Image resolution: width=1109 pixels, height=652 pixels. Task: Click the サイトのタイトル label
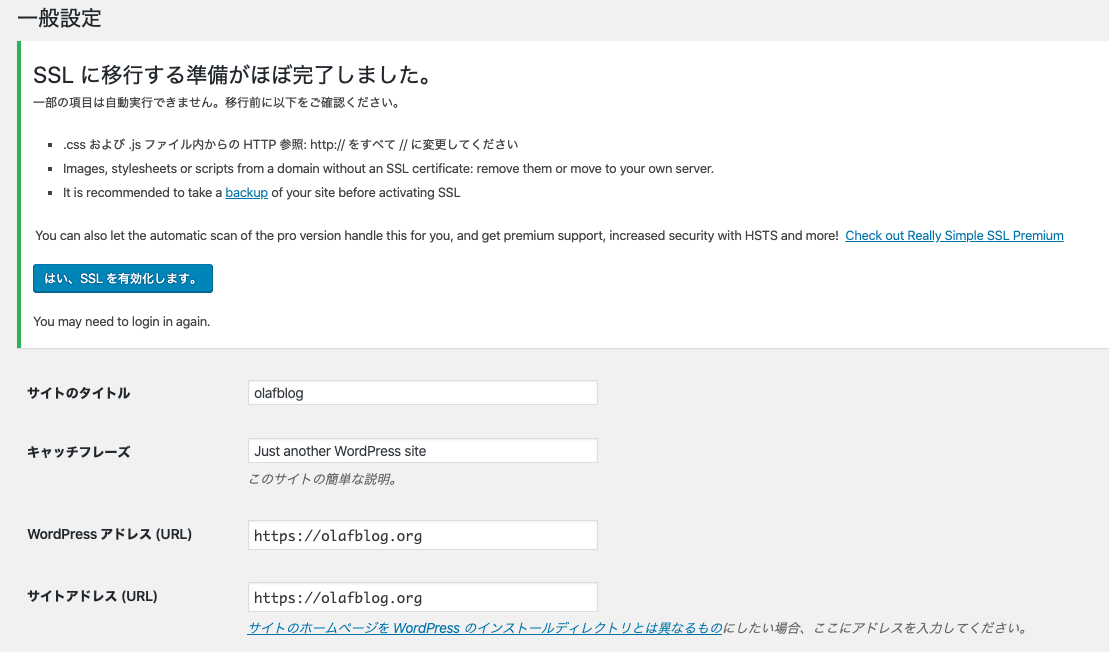pos(79,393)
